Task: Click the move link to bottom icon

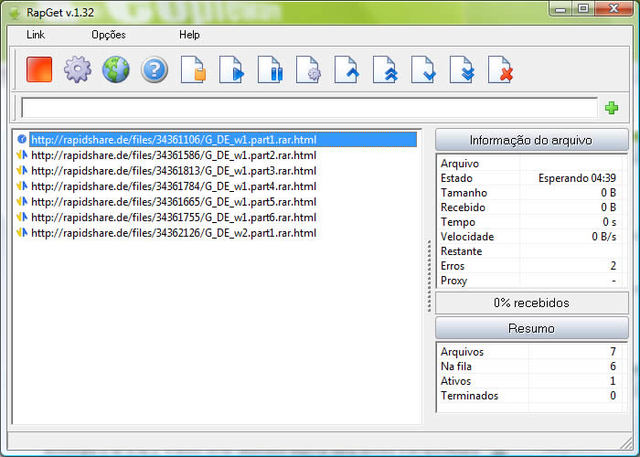Action: click(462, 70)
